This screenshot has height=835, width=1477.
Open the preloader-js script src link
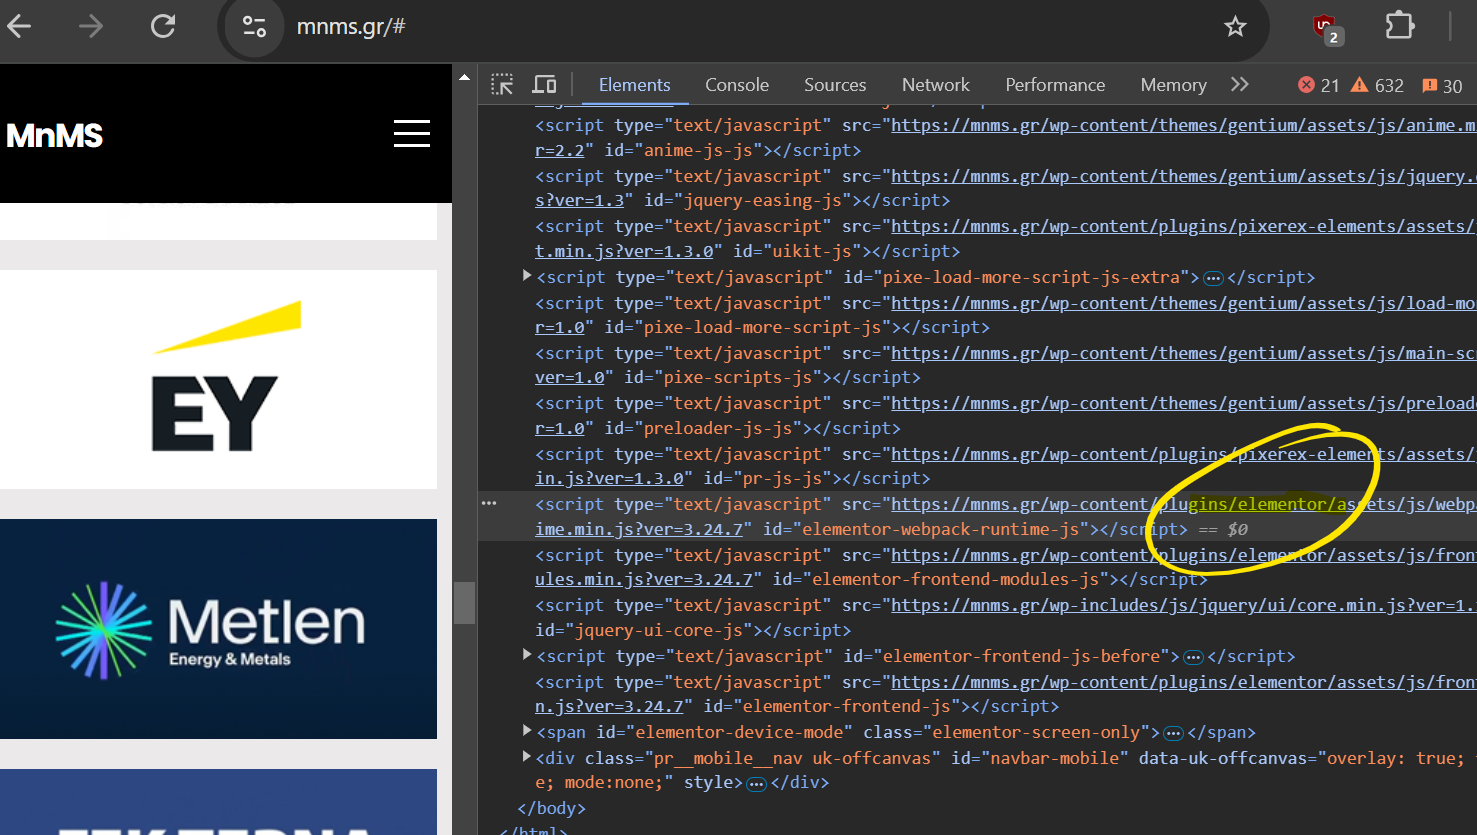1183,403
